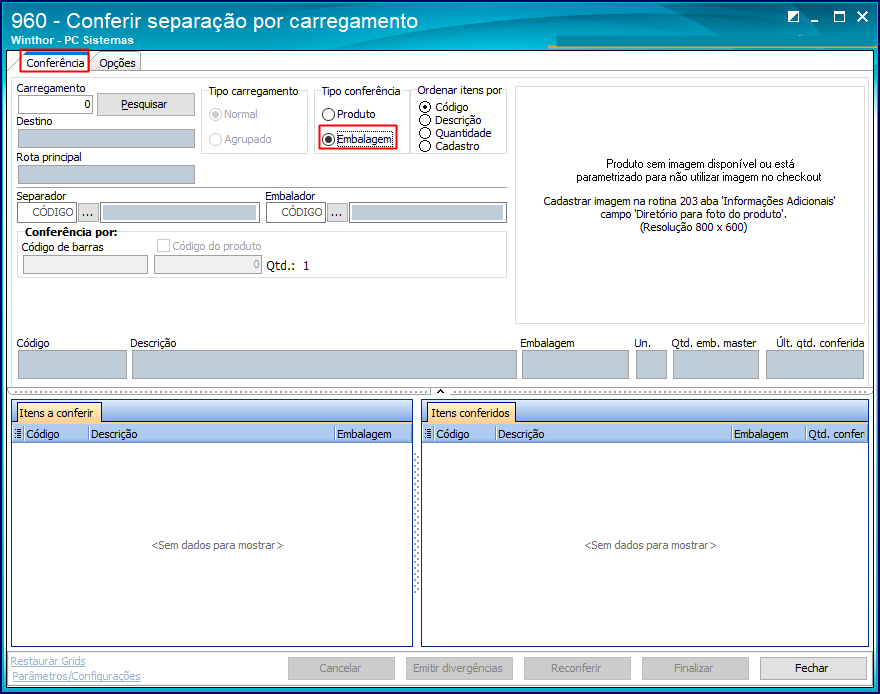Click the Restaurar Grids link

coord(48,661)
